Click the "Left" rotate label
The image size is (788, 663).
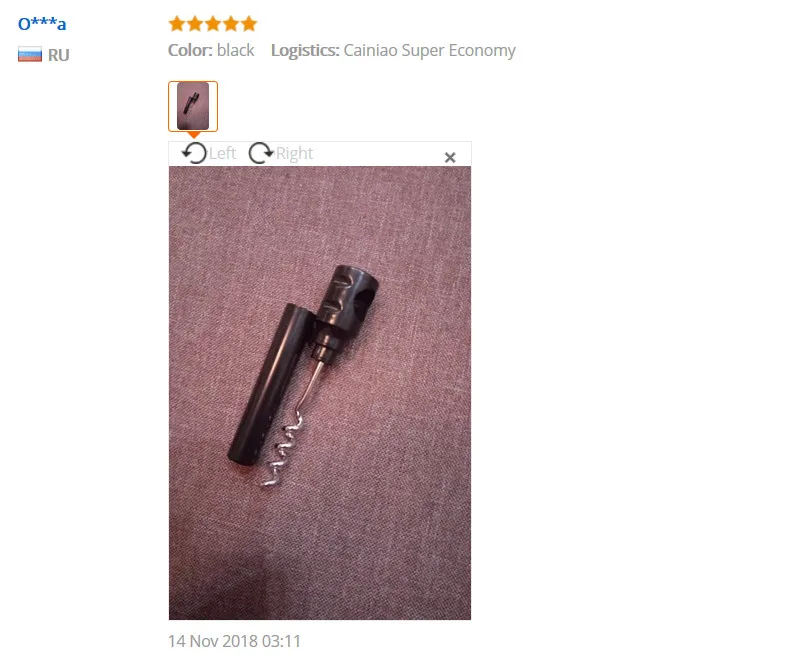coord(222,153)
